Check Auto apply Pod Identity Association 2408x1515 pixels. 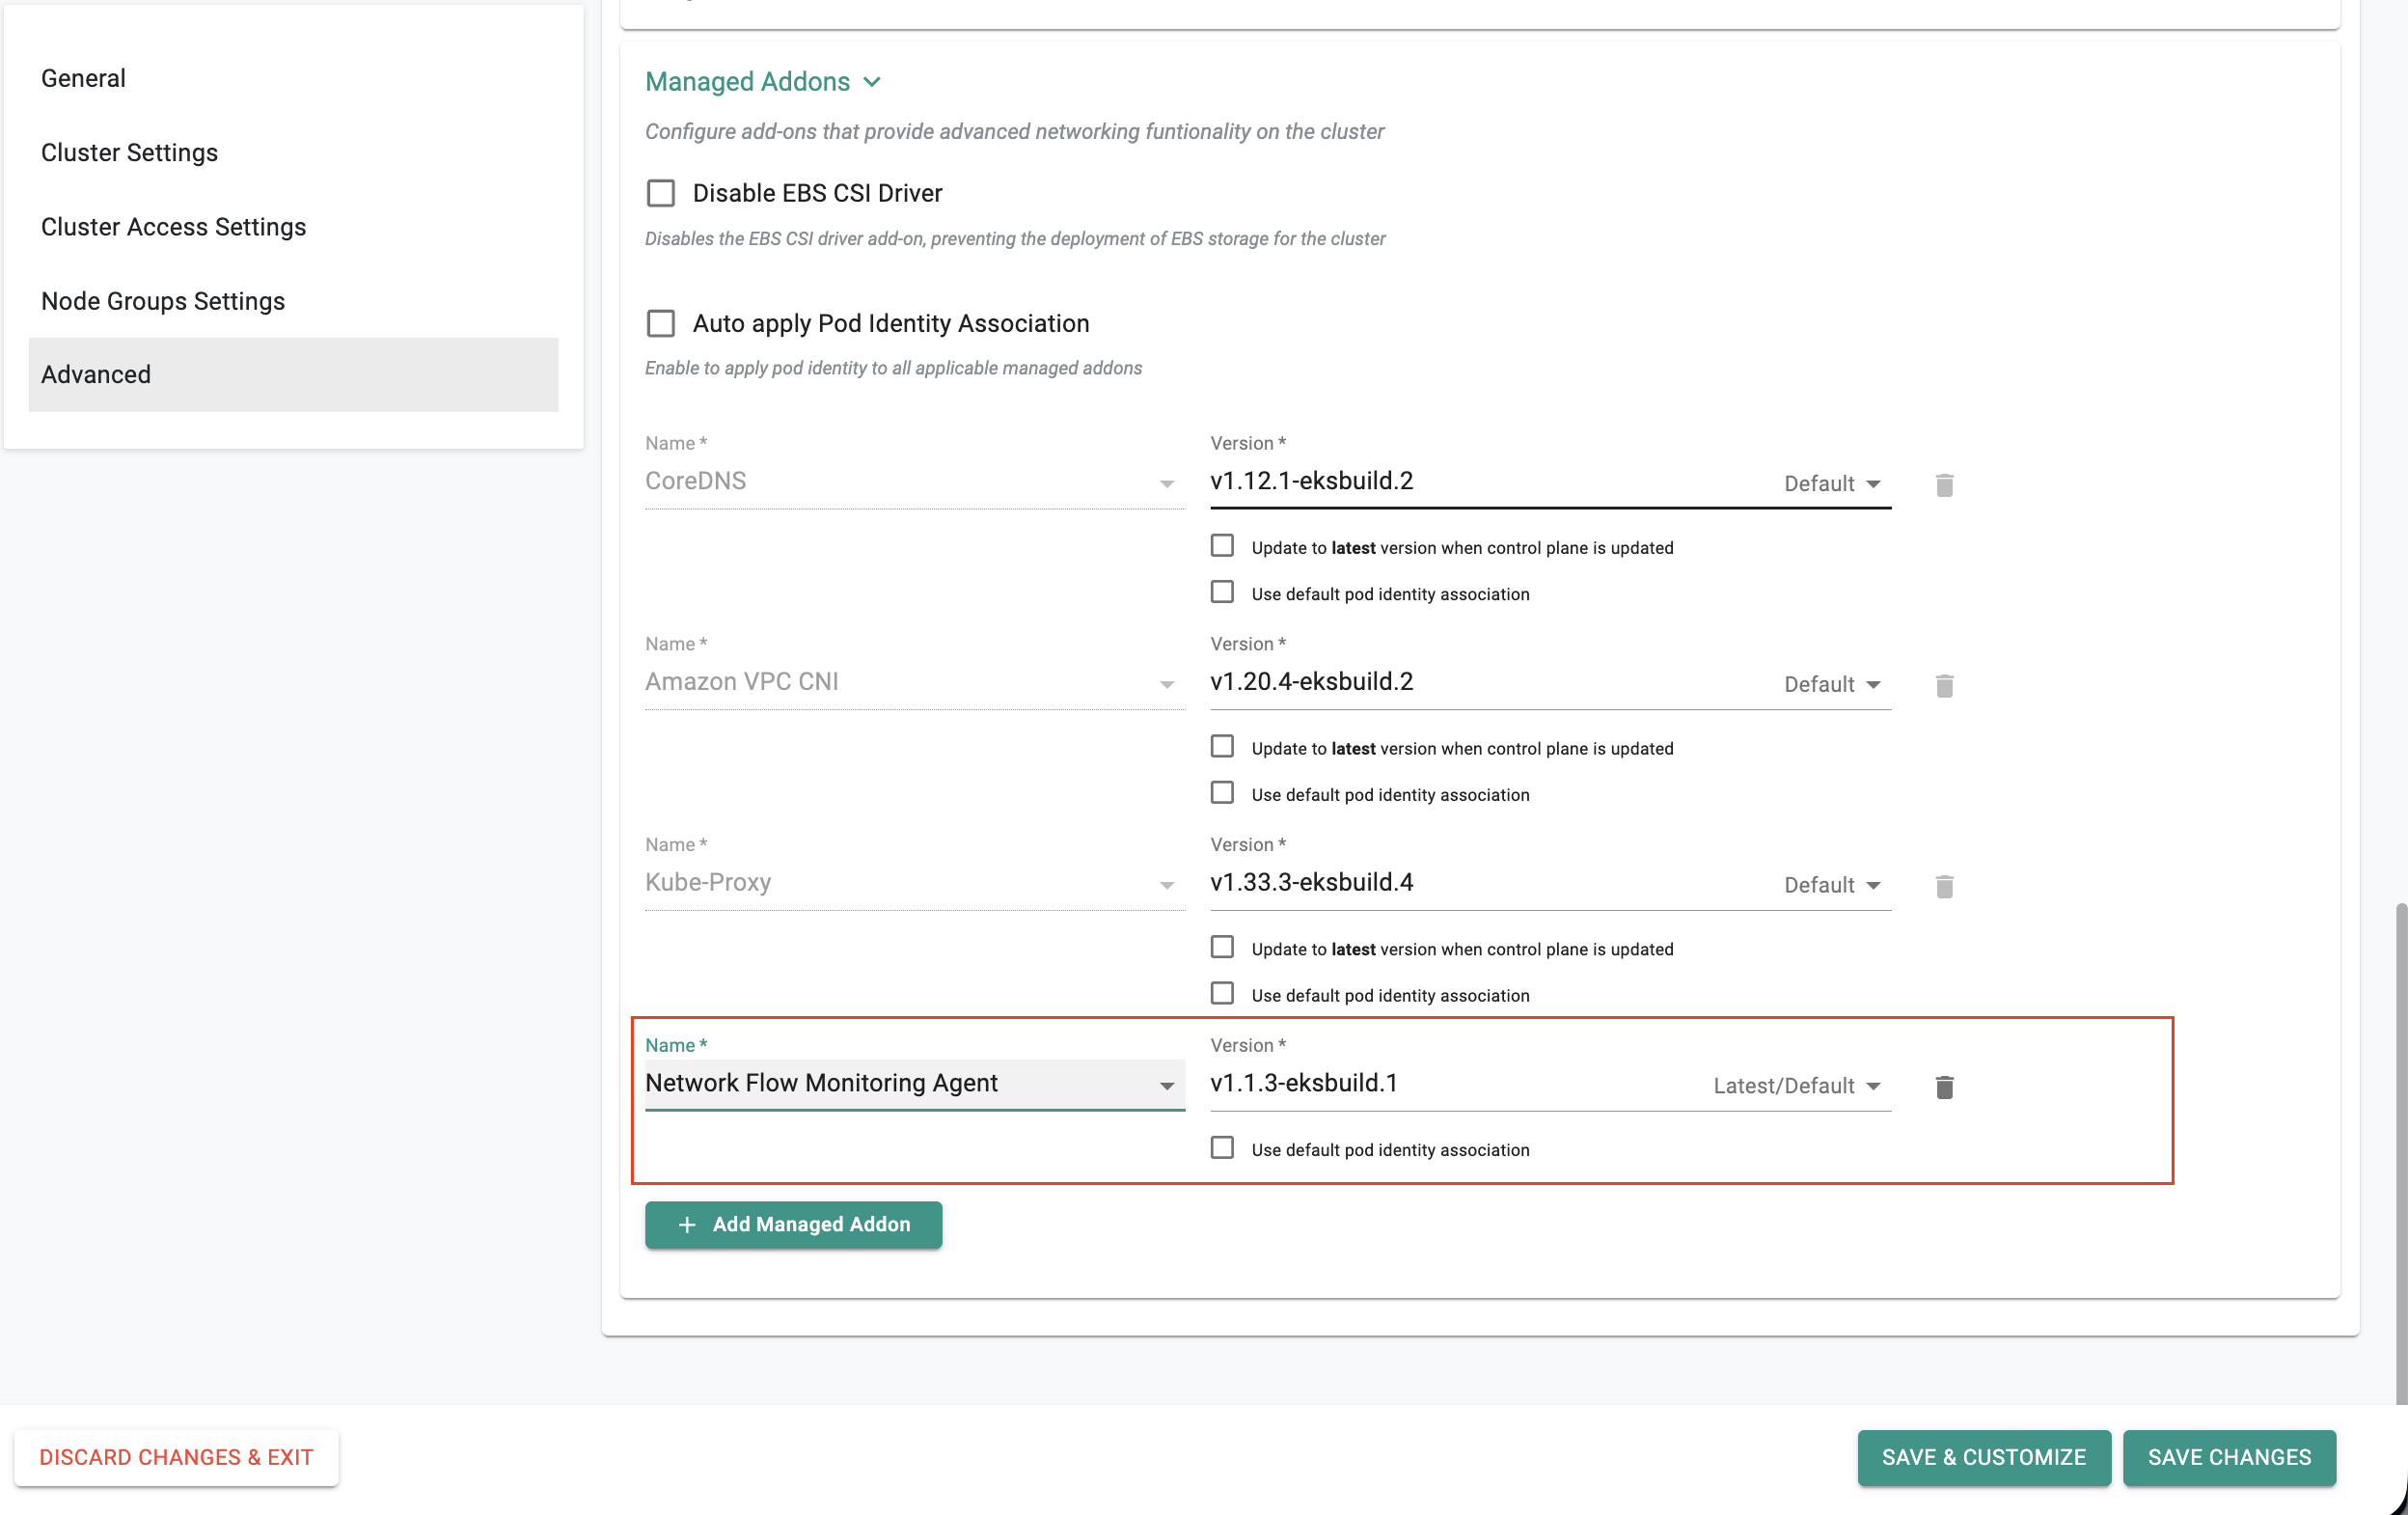click(x=661, y=323)
